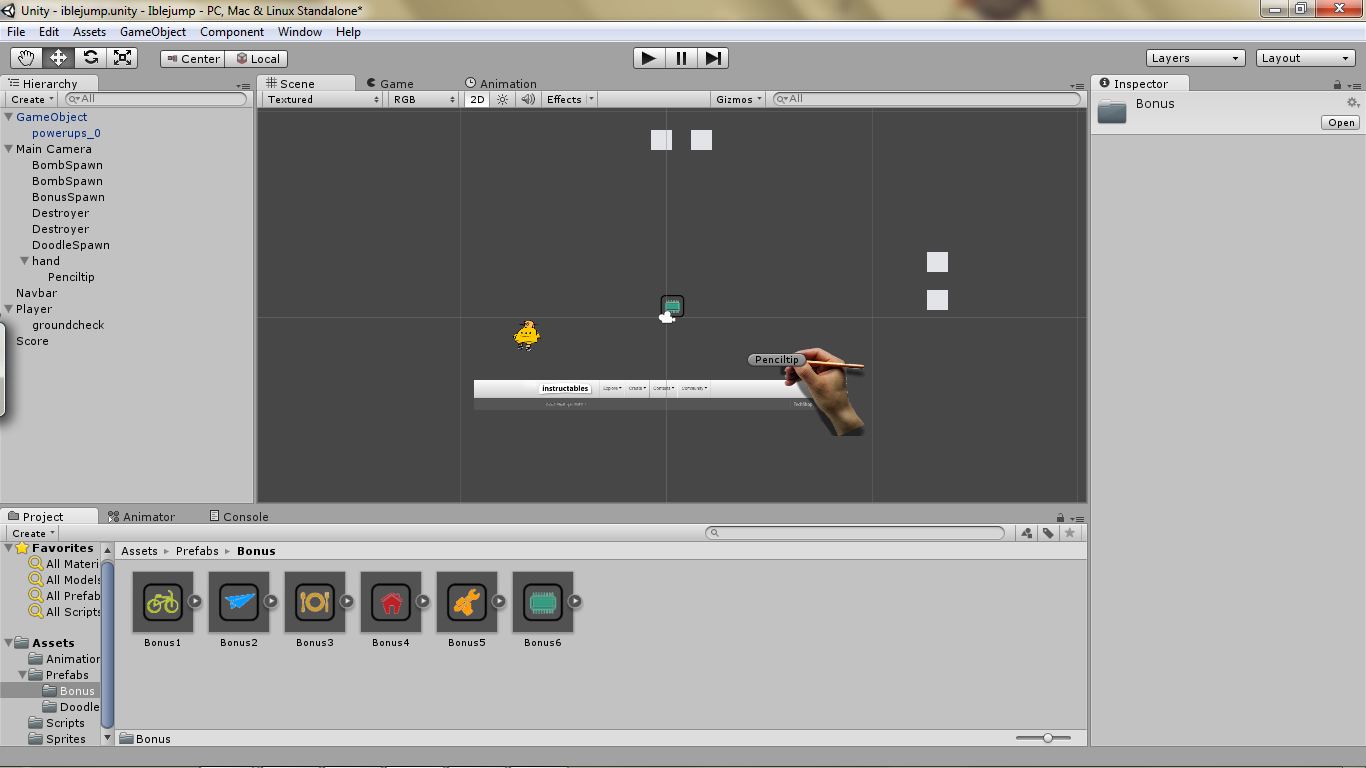1366x768 pixels.
Task: Open the Layers dropdown
Action: pyautogui.click(x=1196, y=58)
